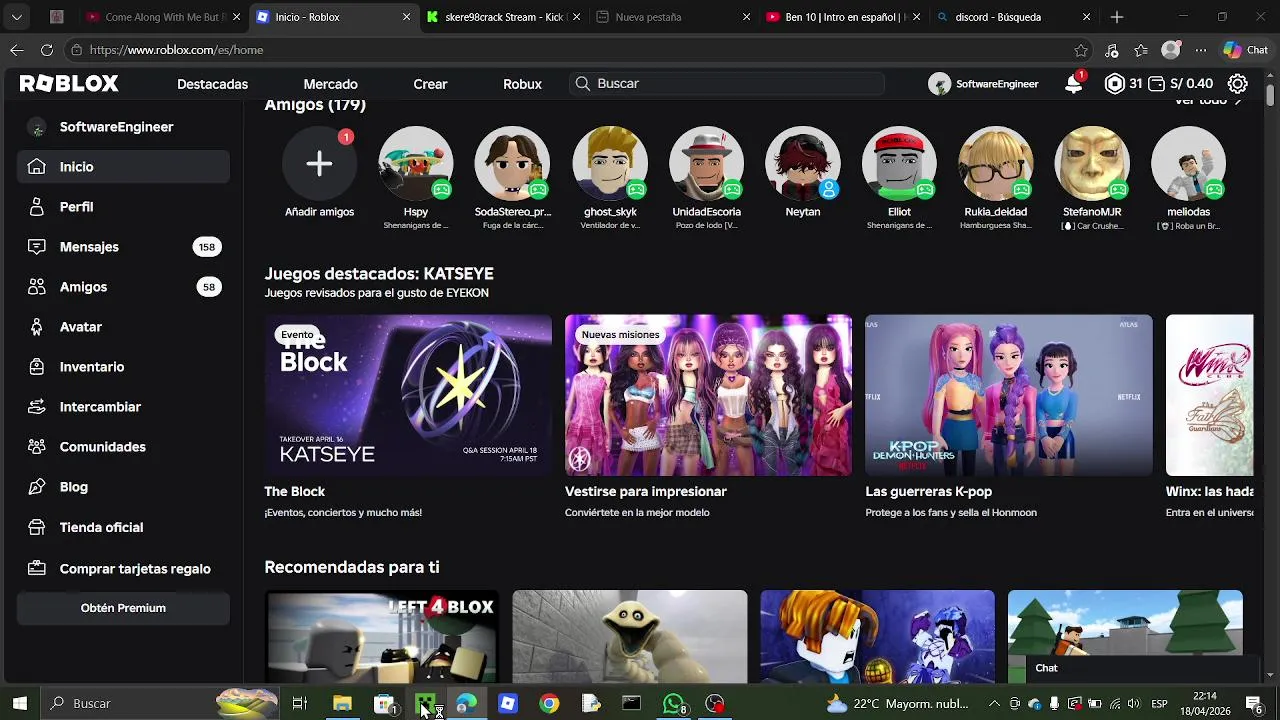Open new browser tab with plus button
The height and width of the screenshot is (720, 1280).
pos(1117,17)
